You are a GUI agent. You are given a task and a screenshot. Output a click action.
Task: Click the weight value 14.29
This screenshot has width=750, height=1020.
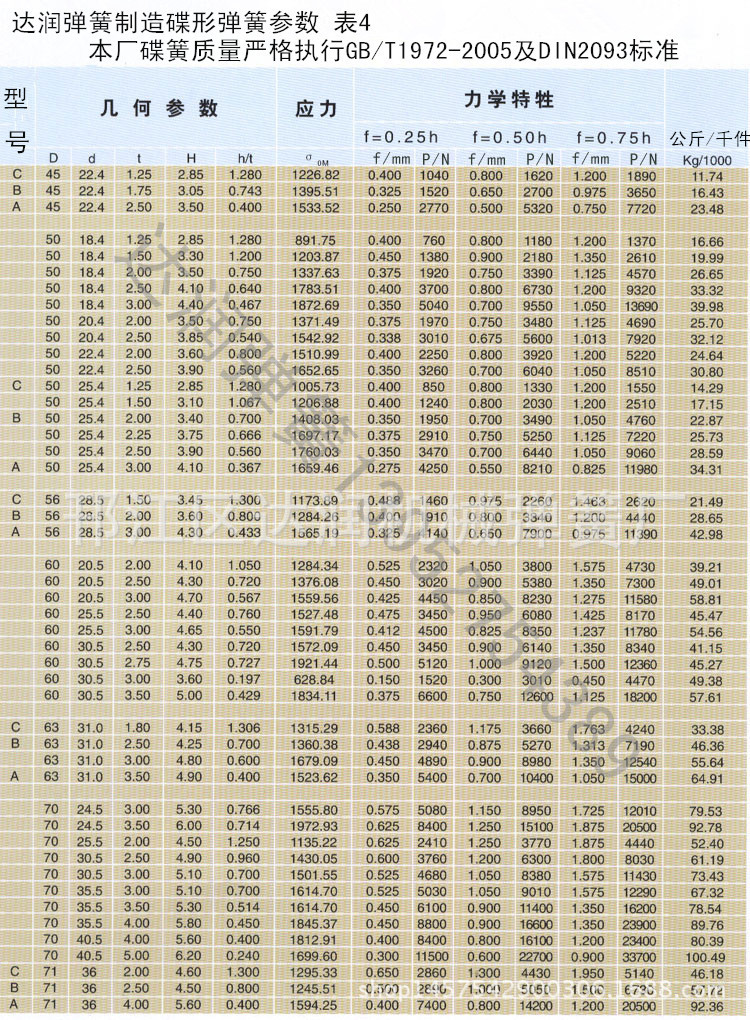click(x=707, y=388)
